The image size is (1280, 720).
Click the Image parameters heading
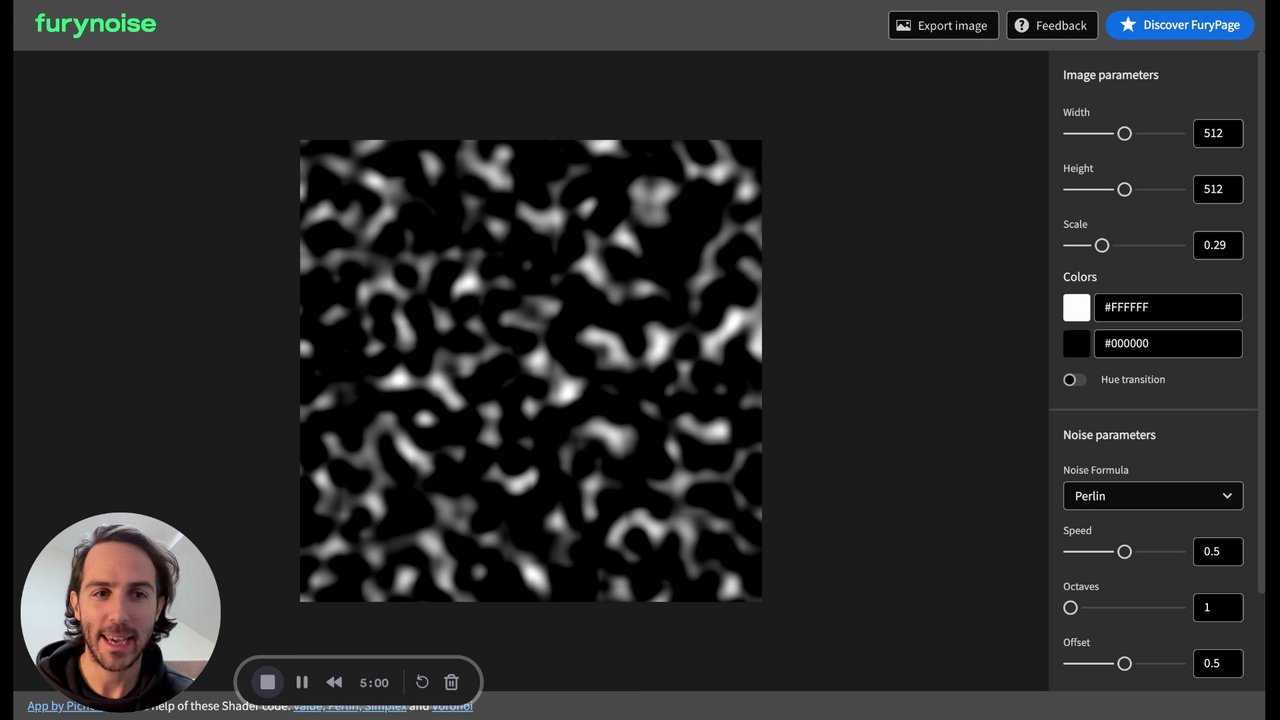coord(1110,75)
